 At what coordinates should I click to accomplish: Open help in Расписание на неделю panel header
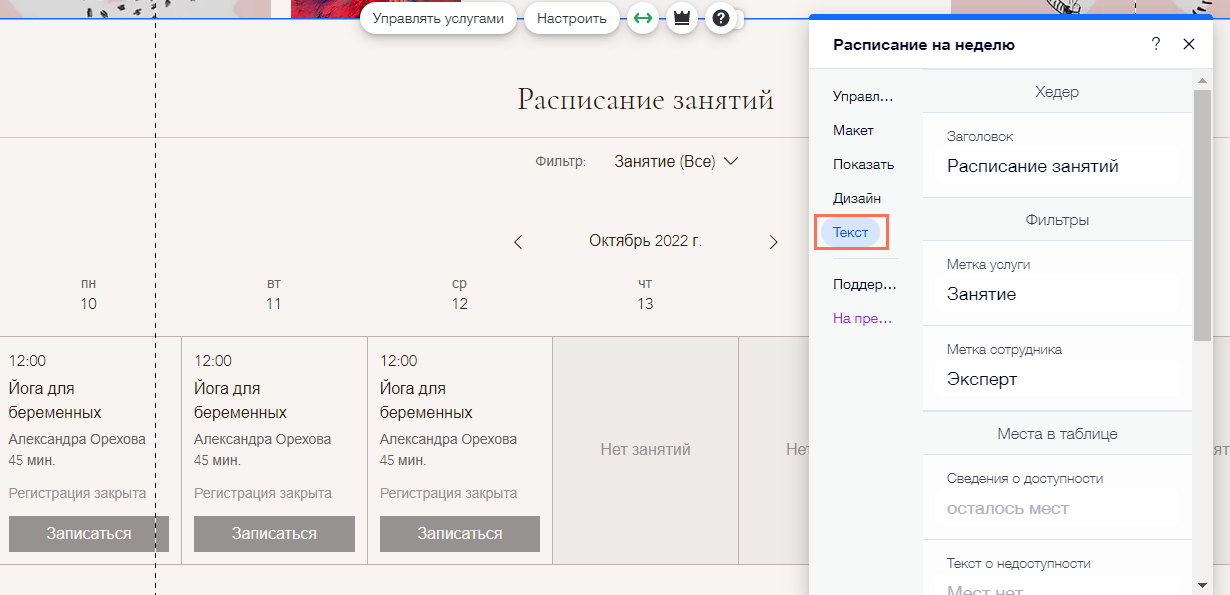click(x=1156, y=44)
